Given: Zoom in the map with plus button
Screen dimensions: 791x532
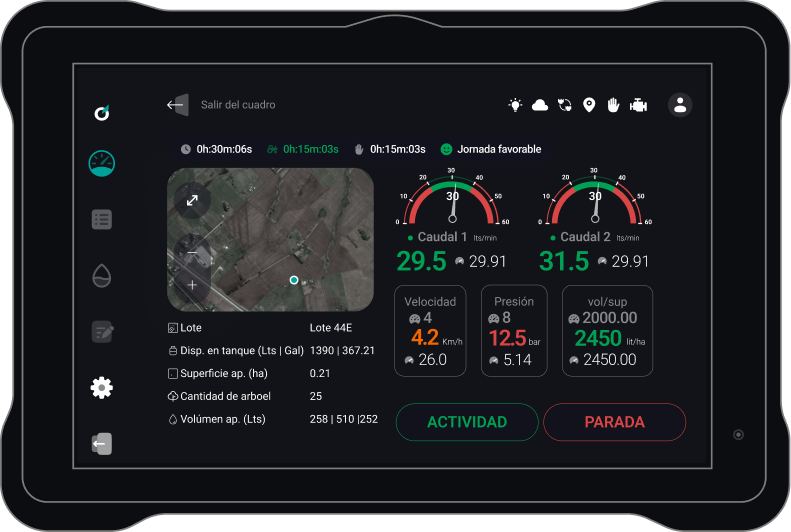Looking at the screenshot, I should click(192, 285).
